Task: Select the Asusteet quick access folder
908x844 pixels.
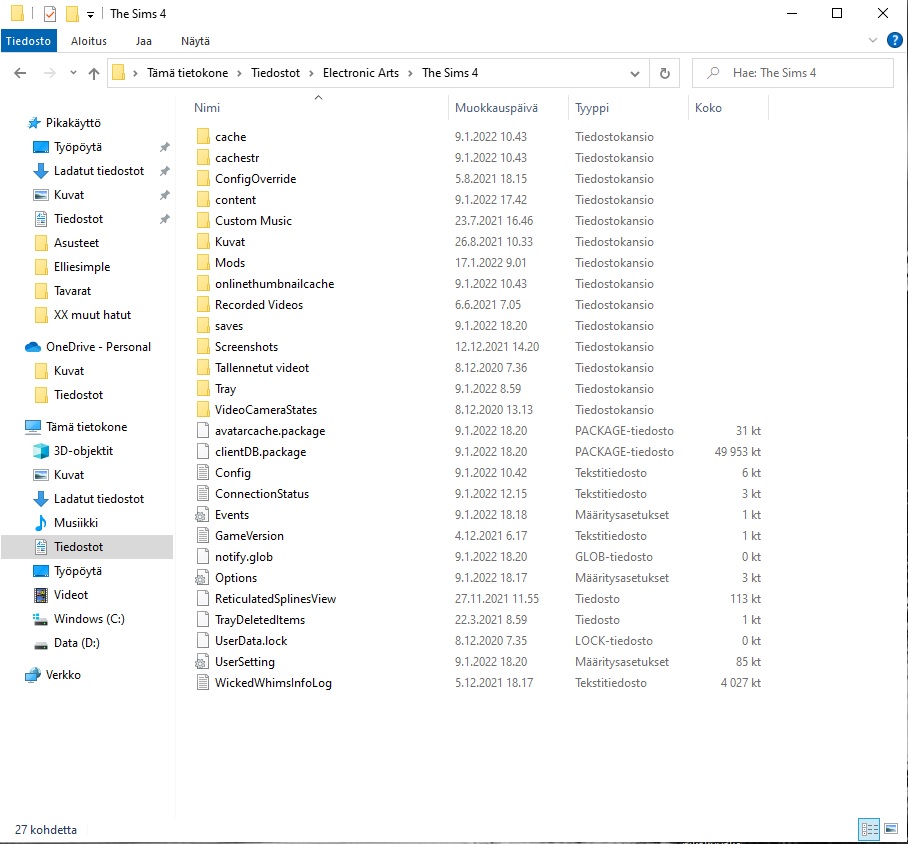Action: pos(76,243)
